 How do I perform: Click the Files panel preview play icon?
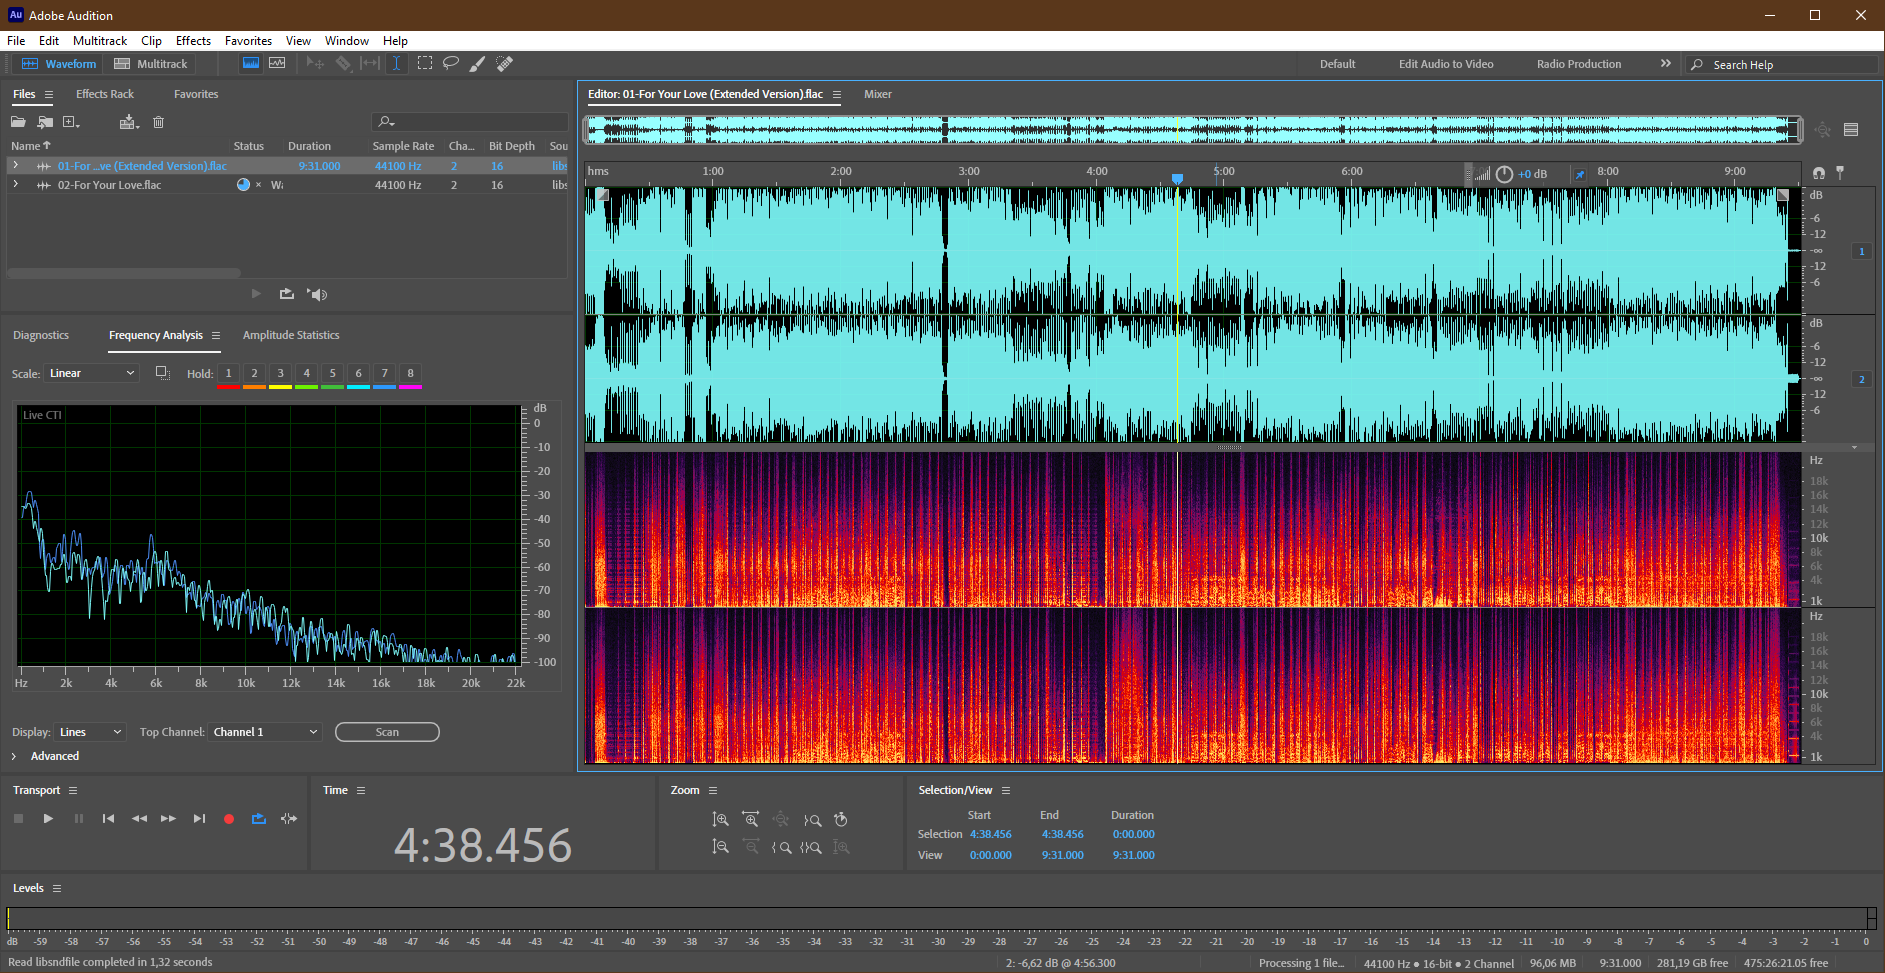point(256,293)
